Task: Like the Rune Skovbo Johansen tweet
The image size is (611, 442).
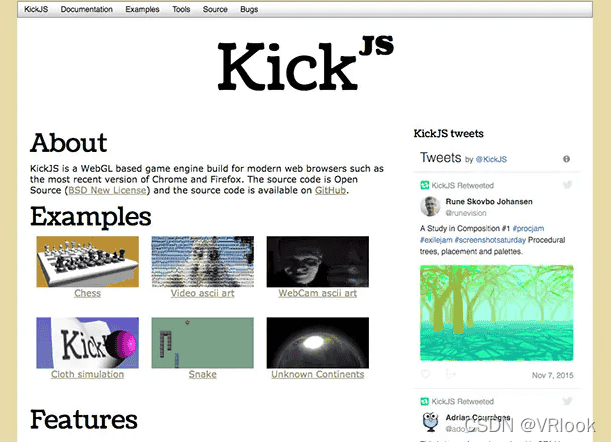Action: pos(426,373)
